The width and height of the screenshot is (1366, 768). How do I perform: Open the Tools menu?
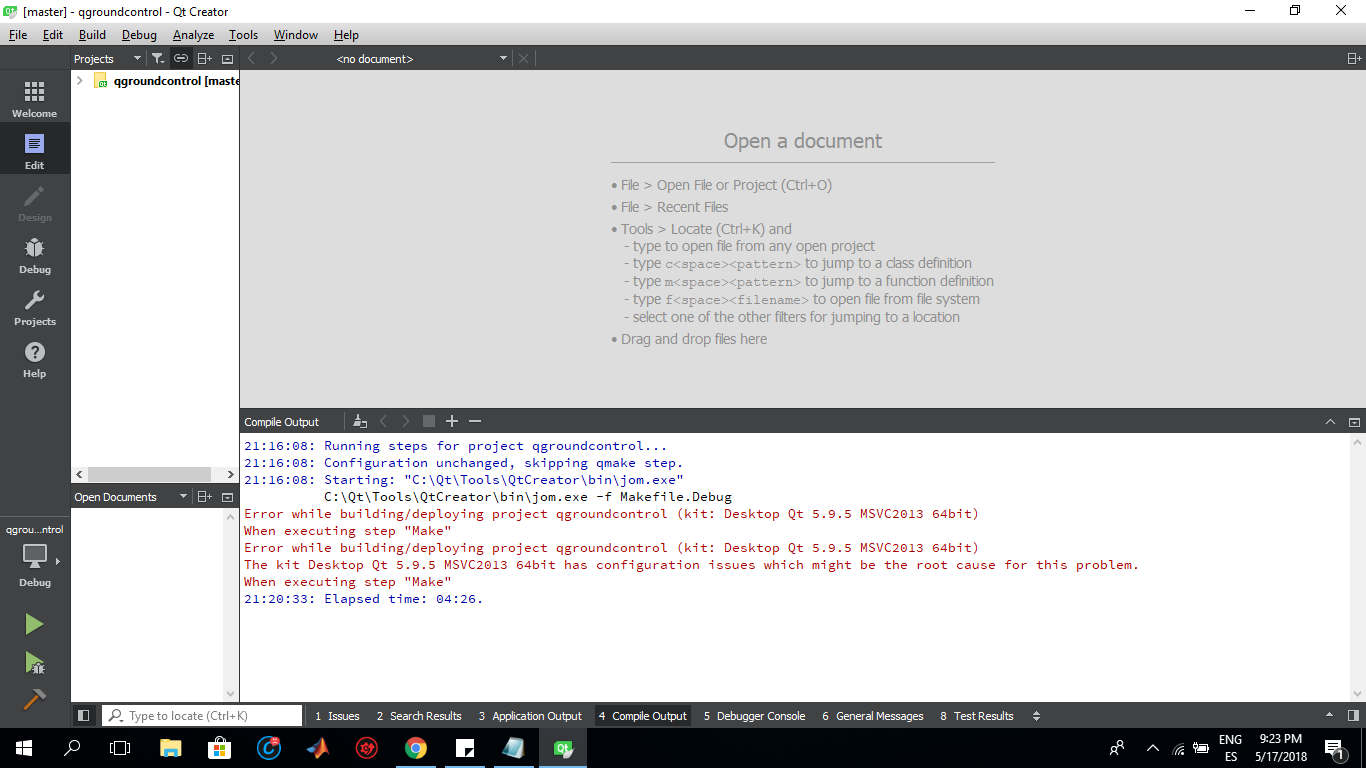[243, 35]
